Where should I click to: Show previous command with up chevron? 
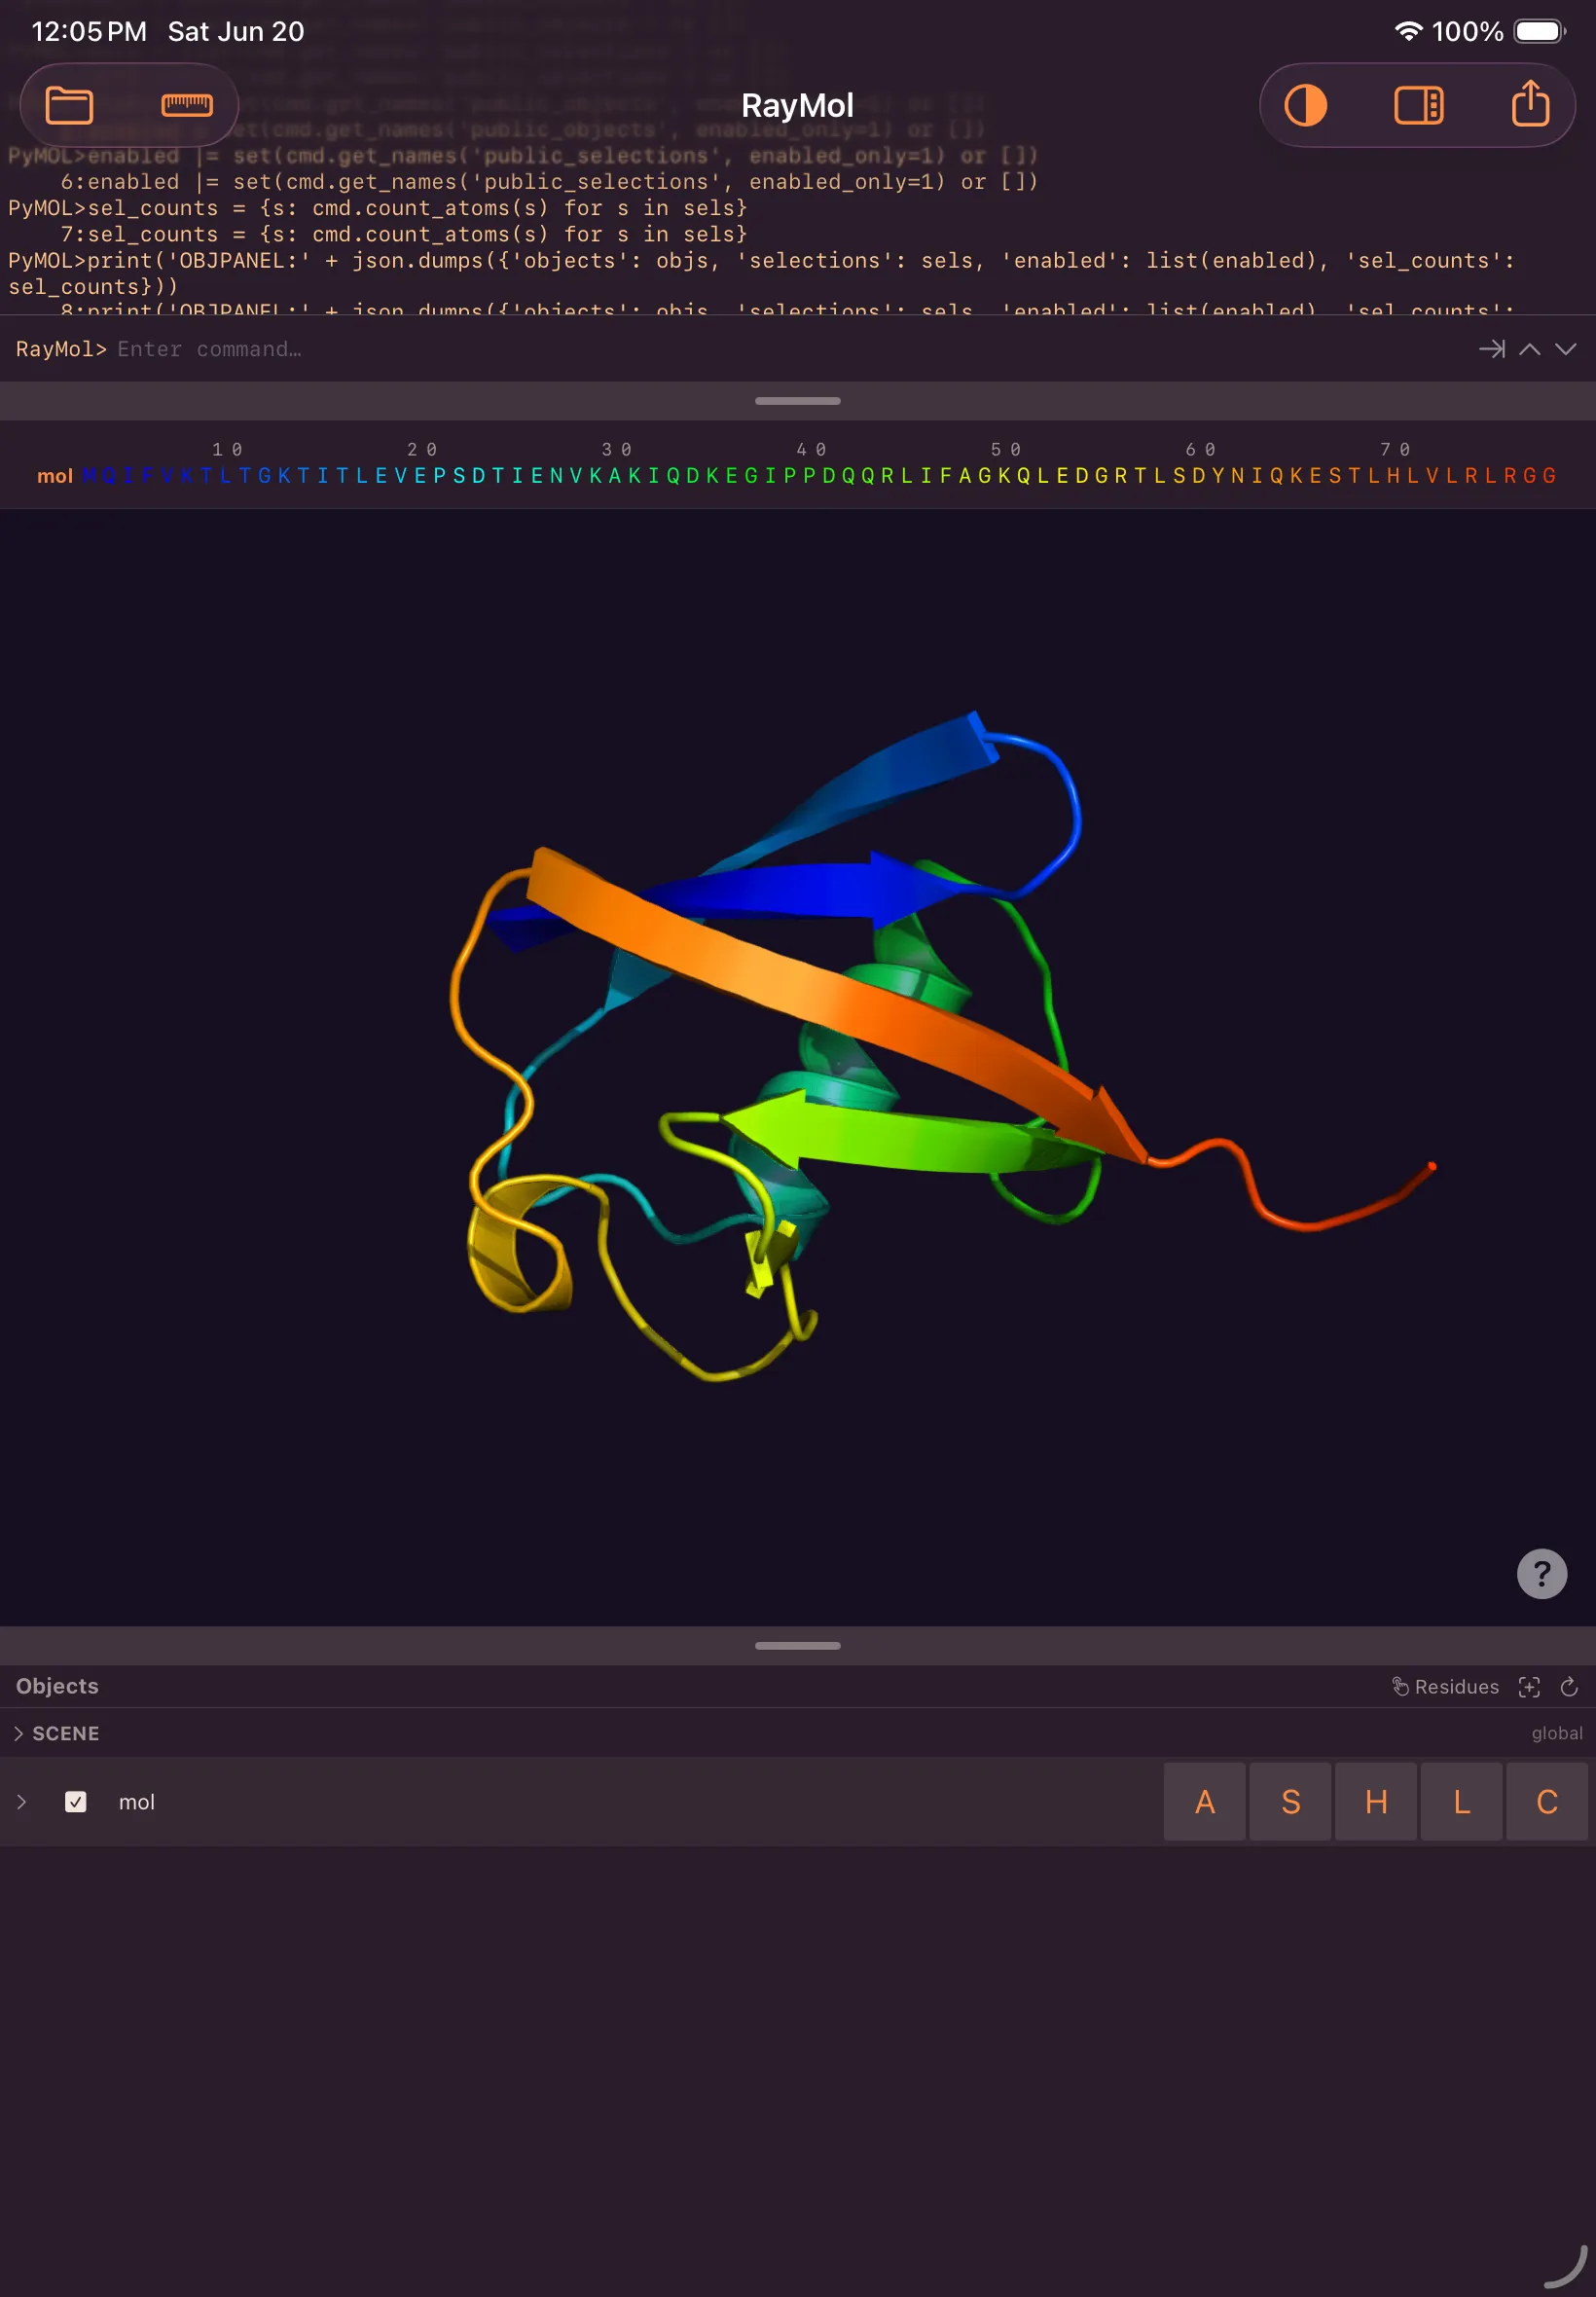pyautogui.click(x=1529, y=349)
